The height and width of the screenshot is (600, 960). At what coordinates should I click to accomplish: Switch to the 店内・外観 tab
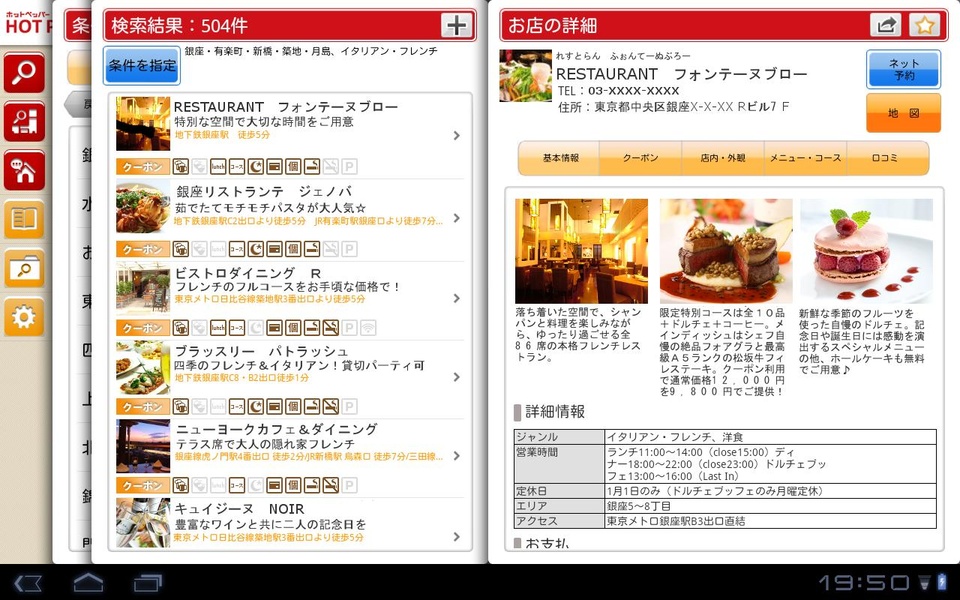click(723, 158)
